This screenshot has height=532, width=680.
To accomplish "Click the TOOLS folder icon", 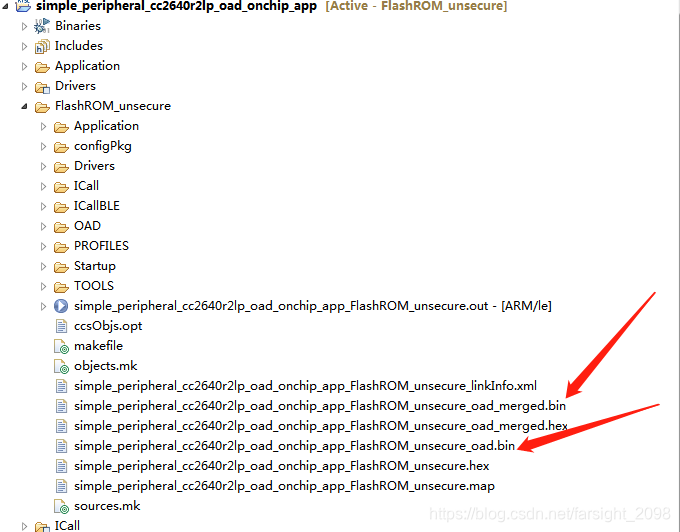I will 61,287.
